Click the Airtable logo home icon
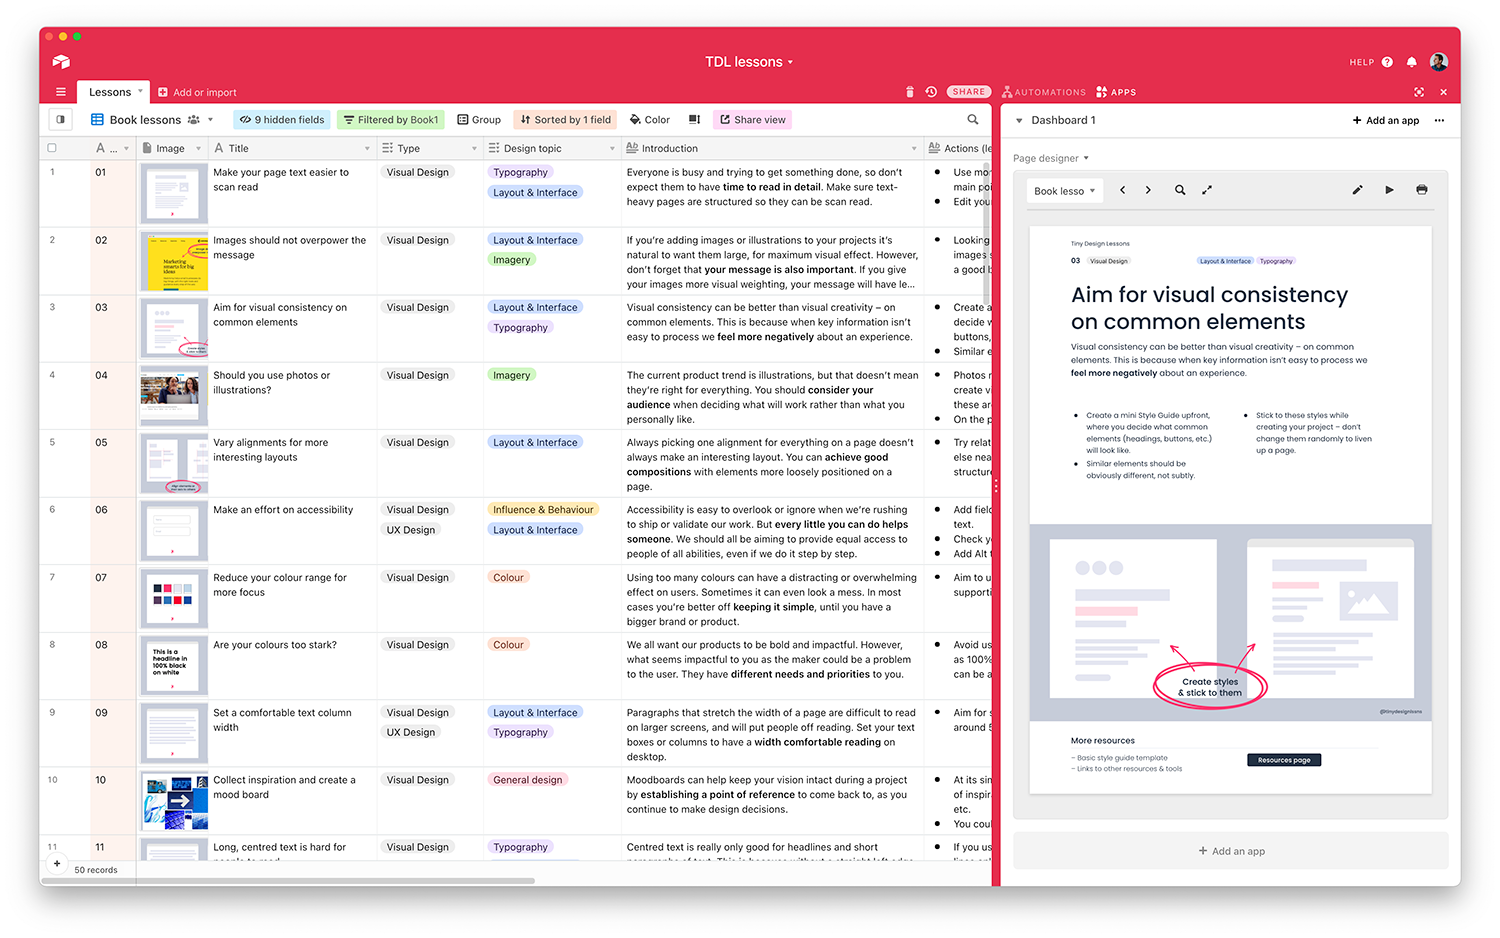The width and height of the screenshot is (1500, 938). 61,62
